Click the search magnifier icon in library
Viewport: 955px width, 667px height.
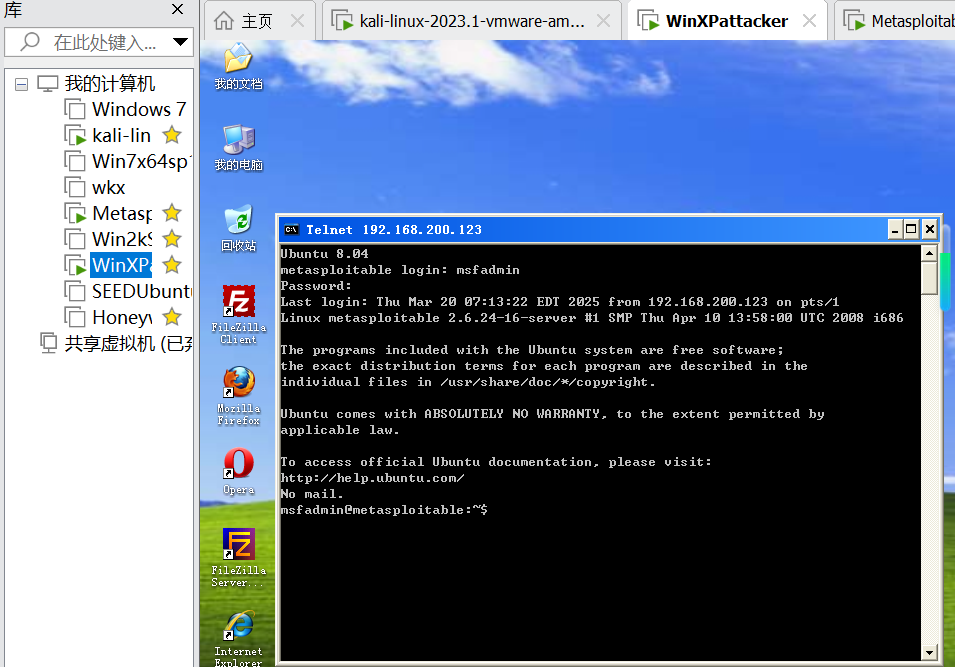point(30,41)
